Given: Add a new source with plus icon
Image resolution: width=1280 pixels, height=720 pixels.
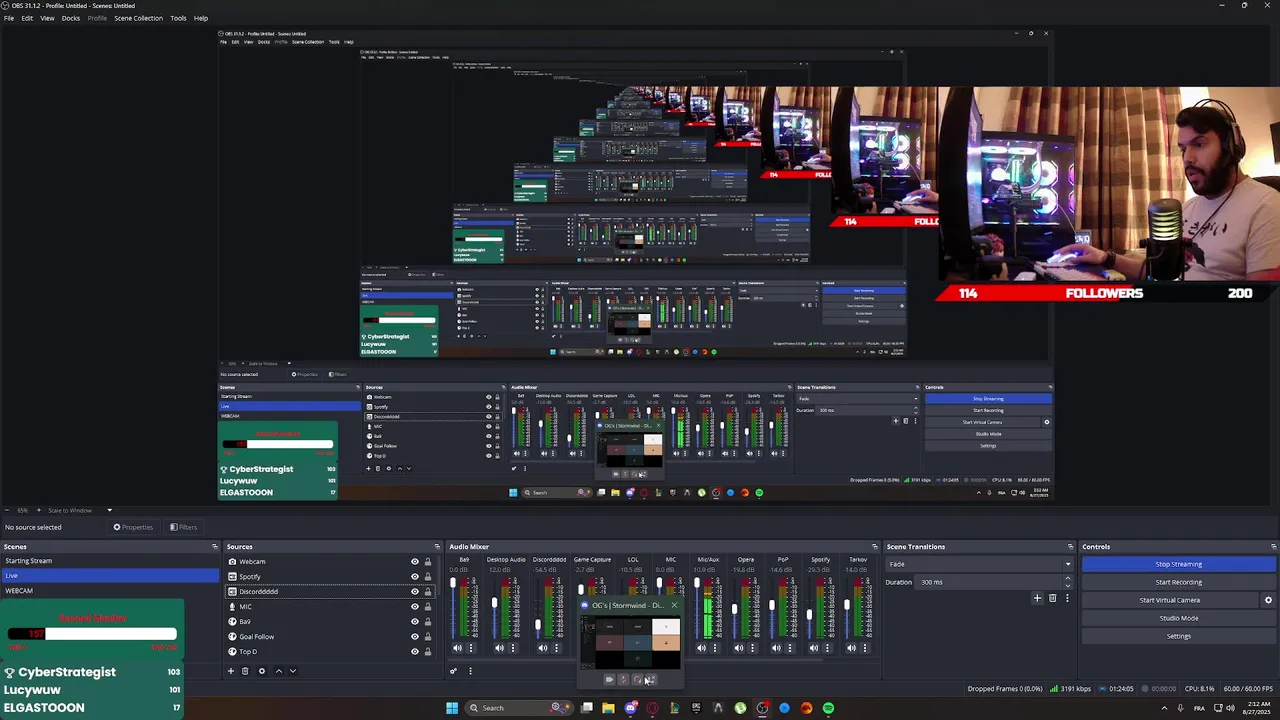Looking at the screenshot, I should point(230,671).
